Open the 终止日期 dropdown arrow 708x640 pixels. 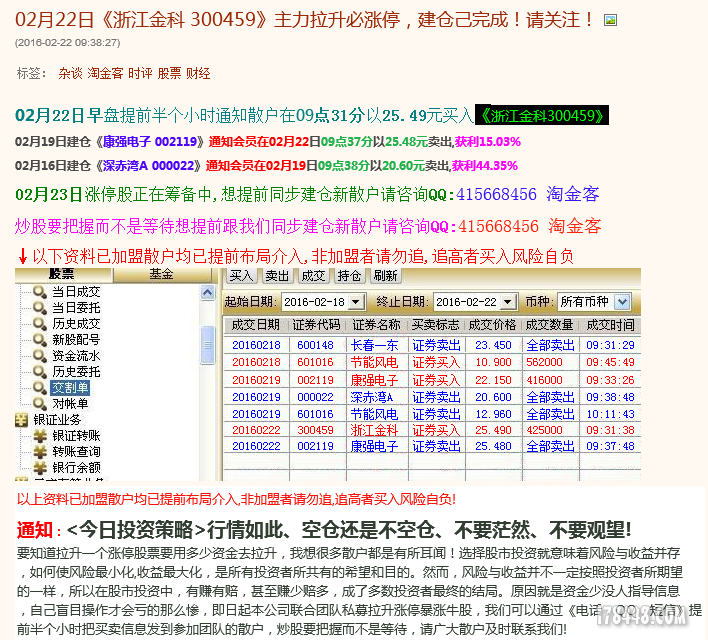(508, 302)
